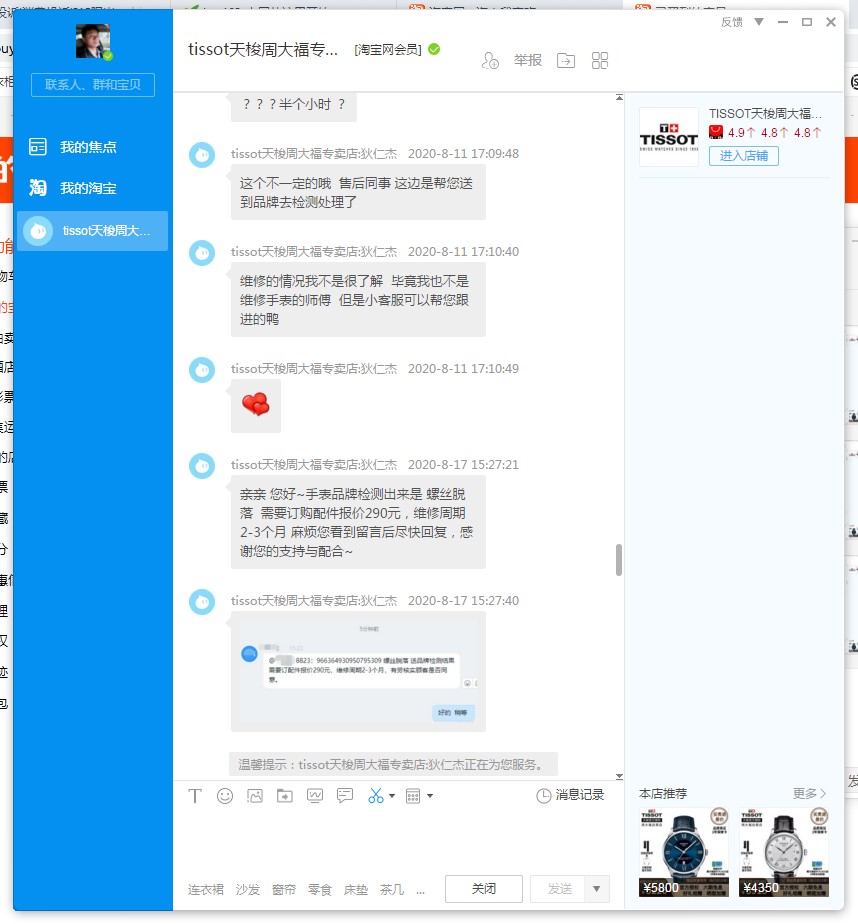Click the red hearts emoticon message

(256, 405)
